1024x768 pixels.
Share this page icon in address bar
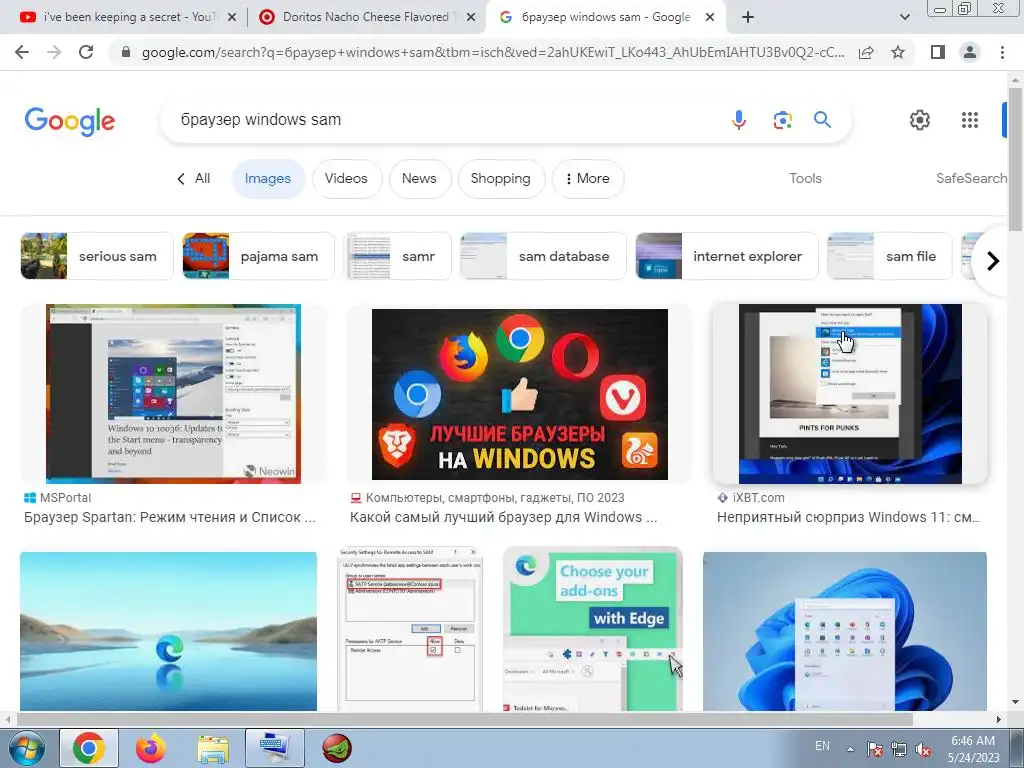click(866, 52)
